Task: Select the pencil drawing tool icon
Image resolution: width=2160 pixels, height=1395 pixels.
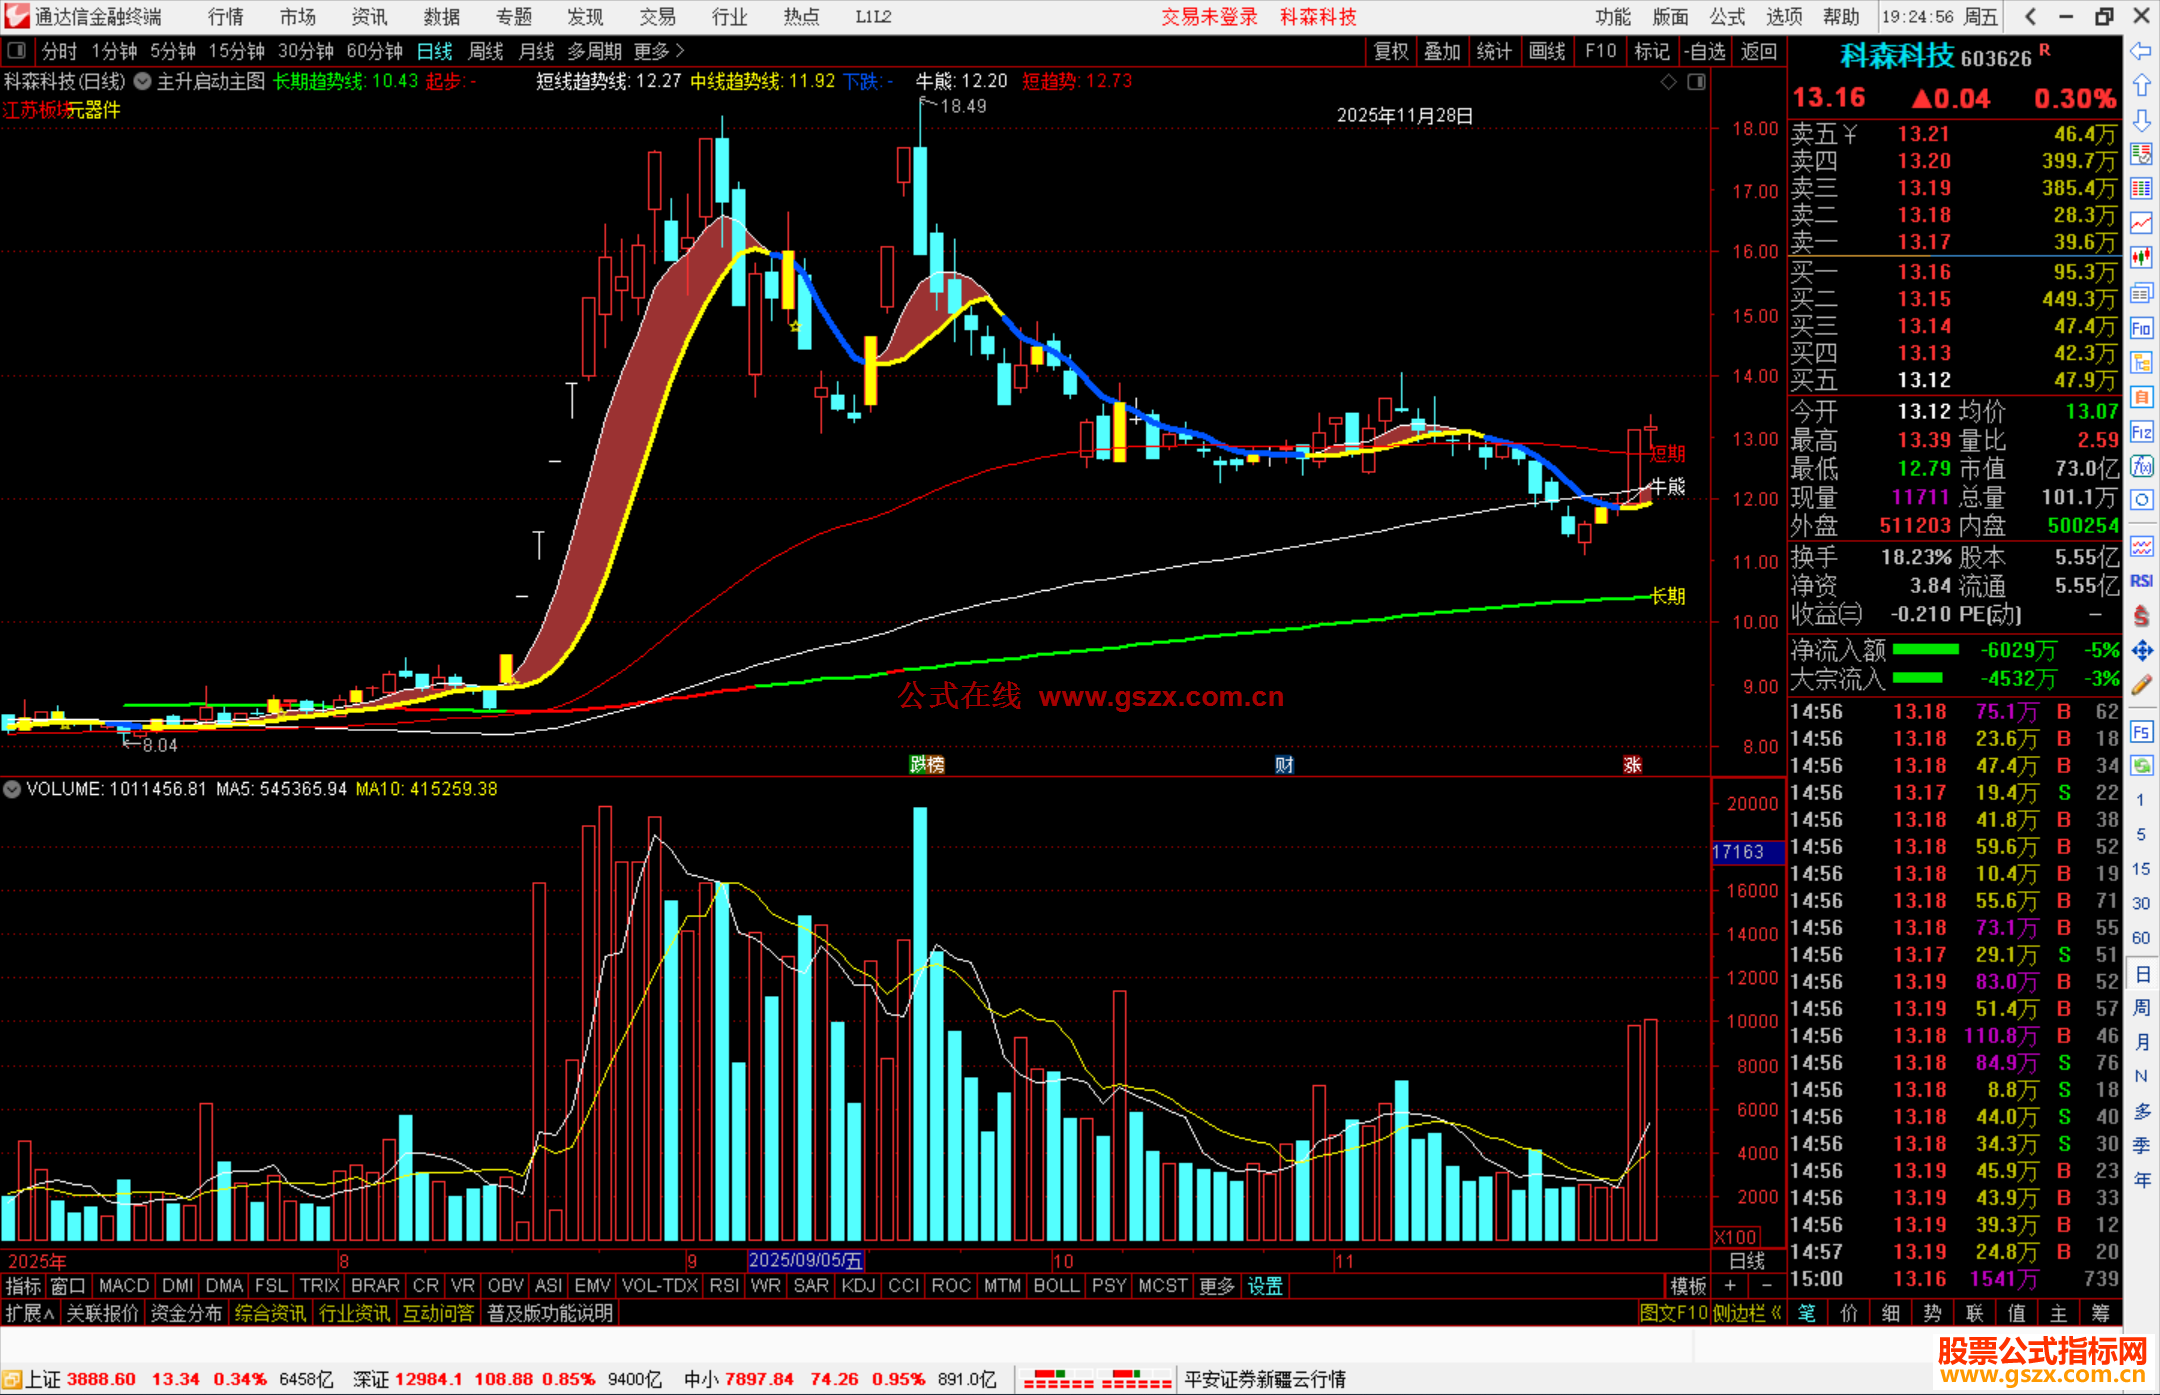Action: [x=2141, y=686]
